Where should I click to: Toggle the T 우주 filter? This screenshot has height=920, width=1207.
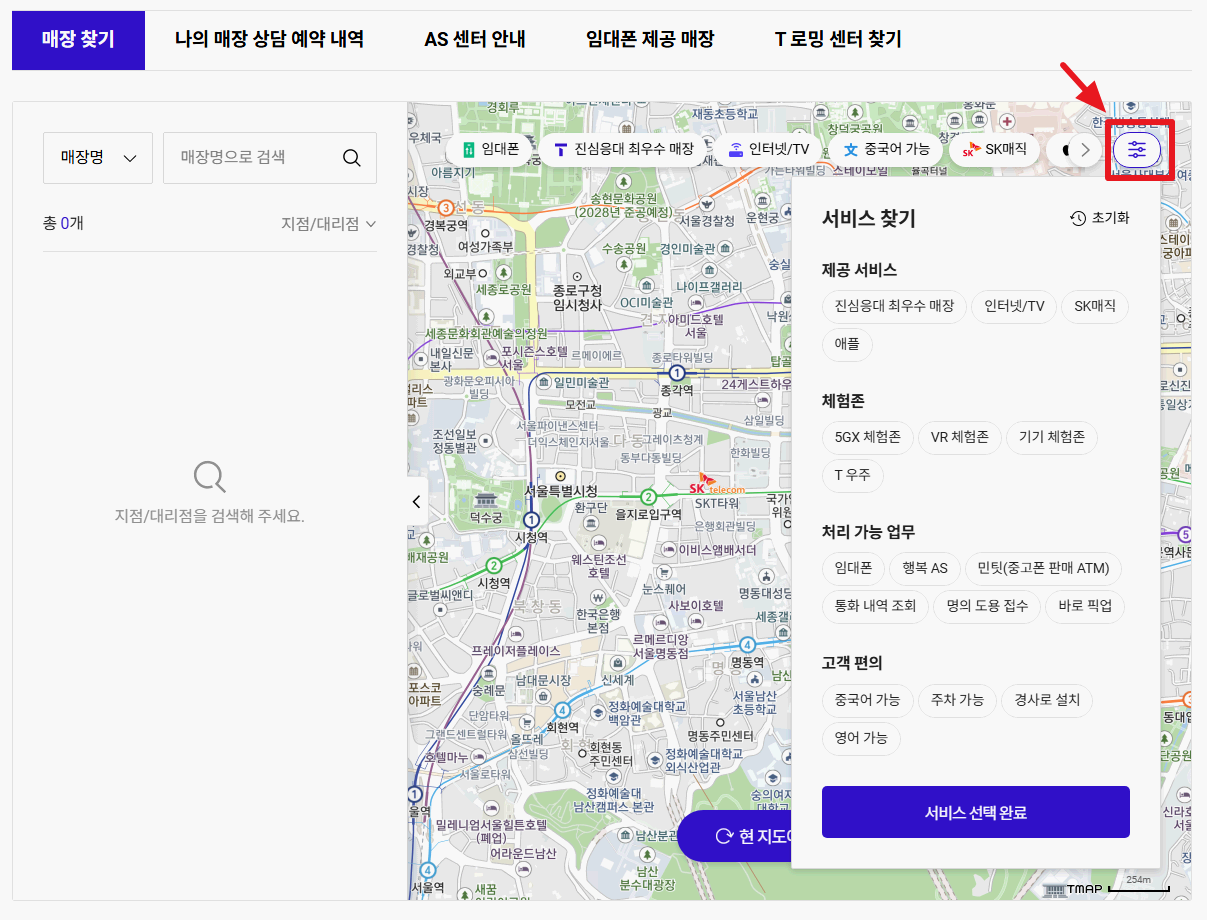click(x=852, y=476)
